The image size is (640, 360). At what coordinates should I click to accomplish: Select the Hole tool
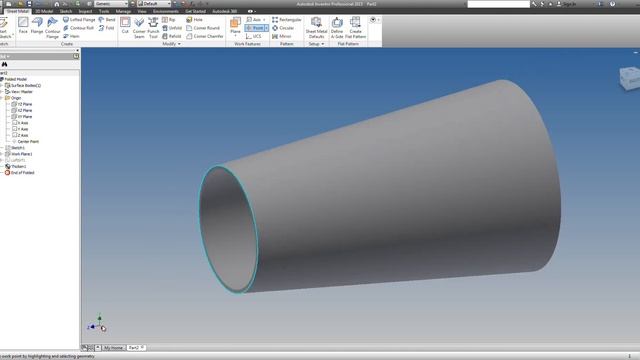[x=194, y=20]
